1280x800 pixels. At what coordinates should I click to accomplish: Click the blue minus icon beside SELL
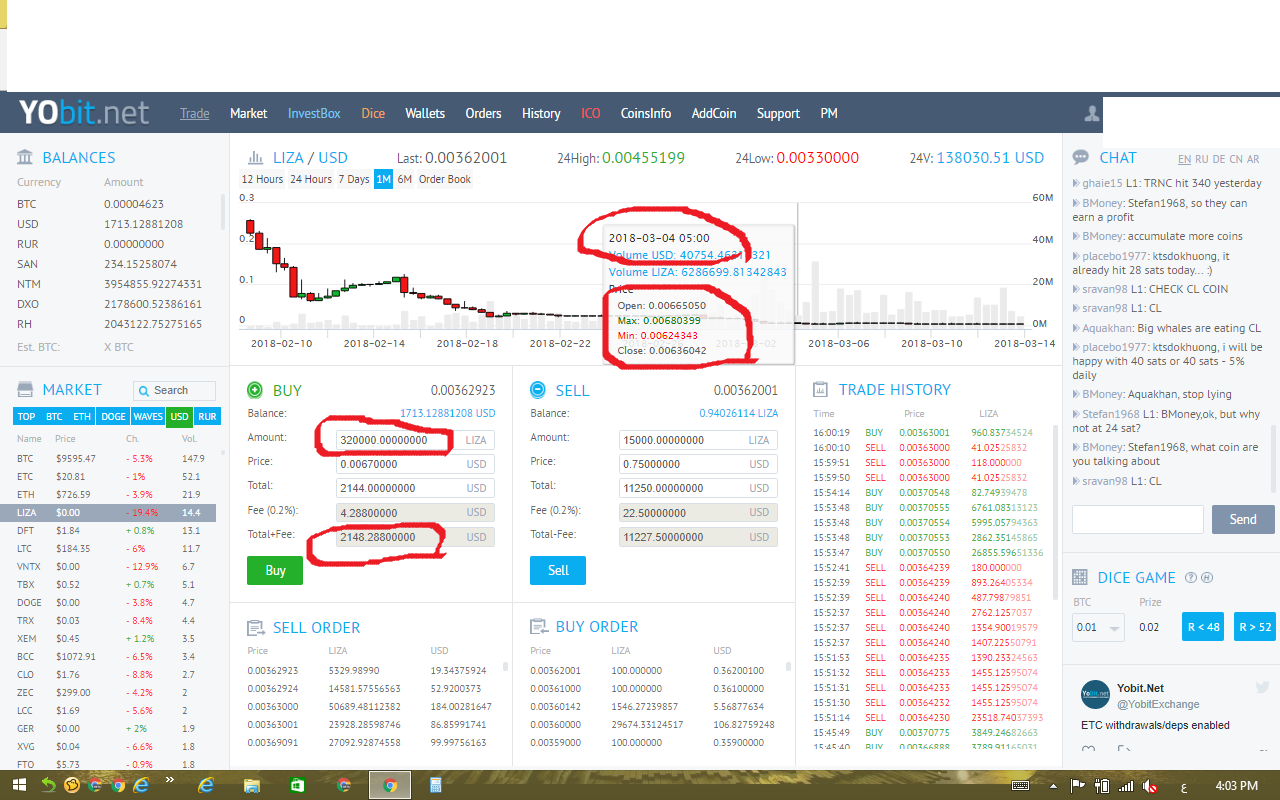[538, 390]
